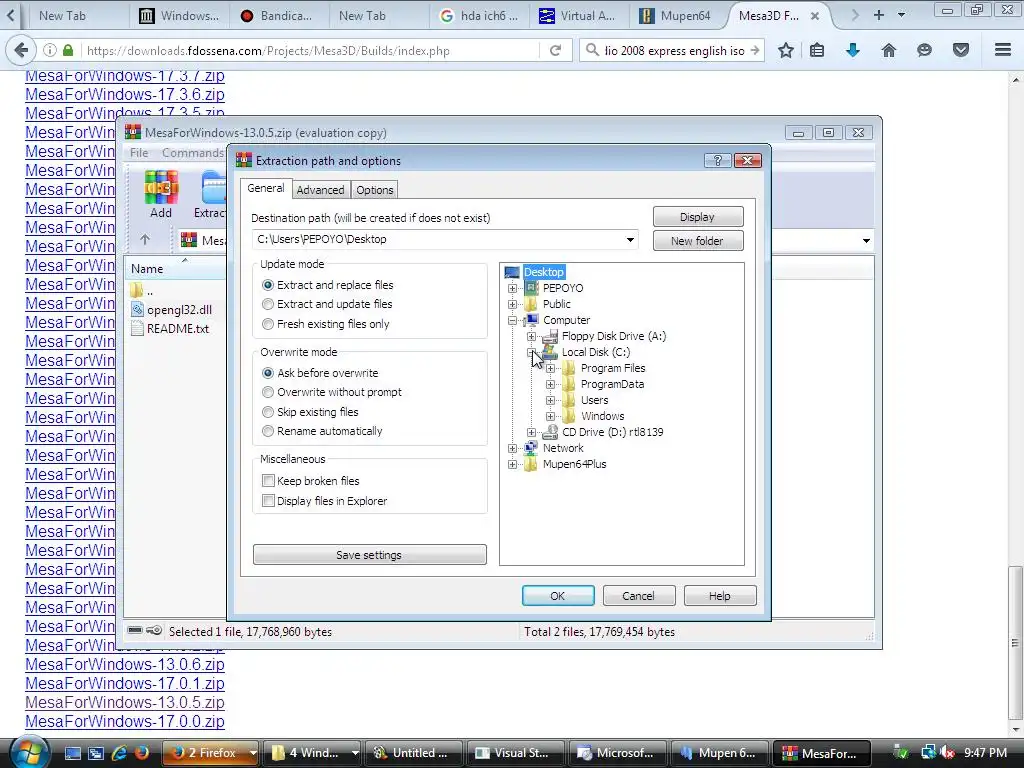Screen dimensions: 1024x768
Task: Open the destination path dropdown arrow
Action: coord(630,239)
